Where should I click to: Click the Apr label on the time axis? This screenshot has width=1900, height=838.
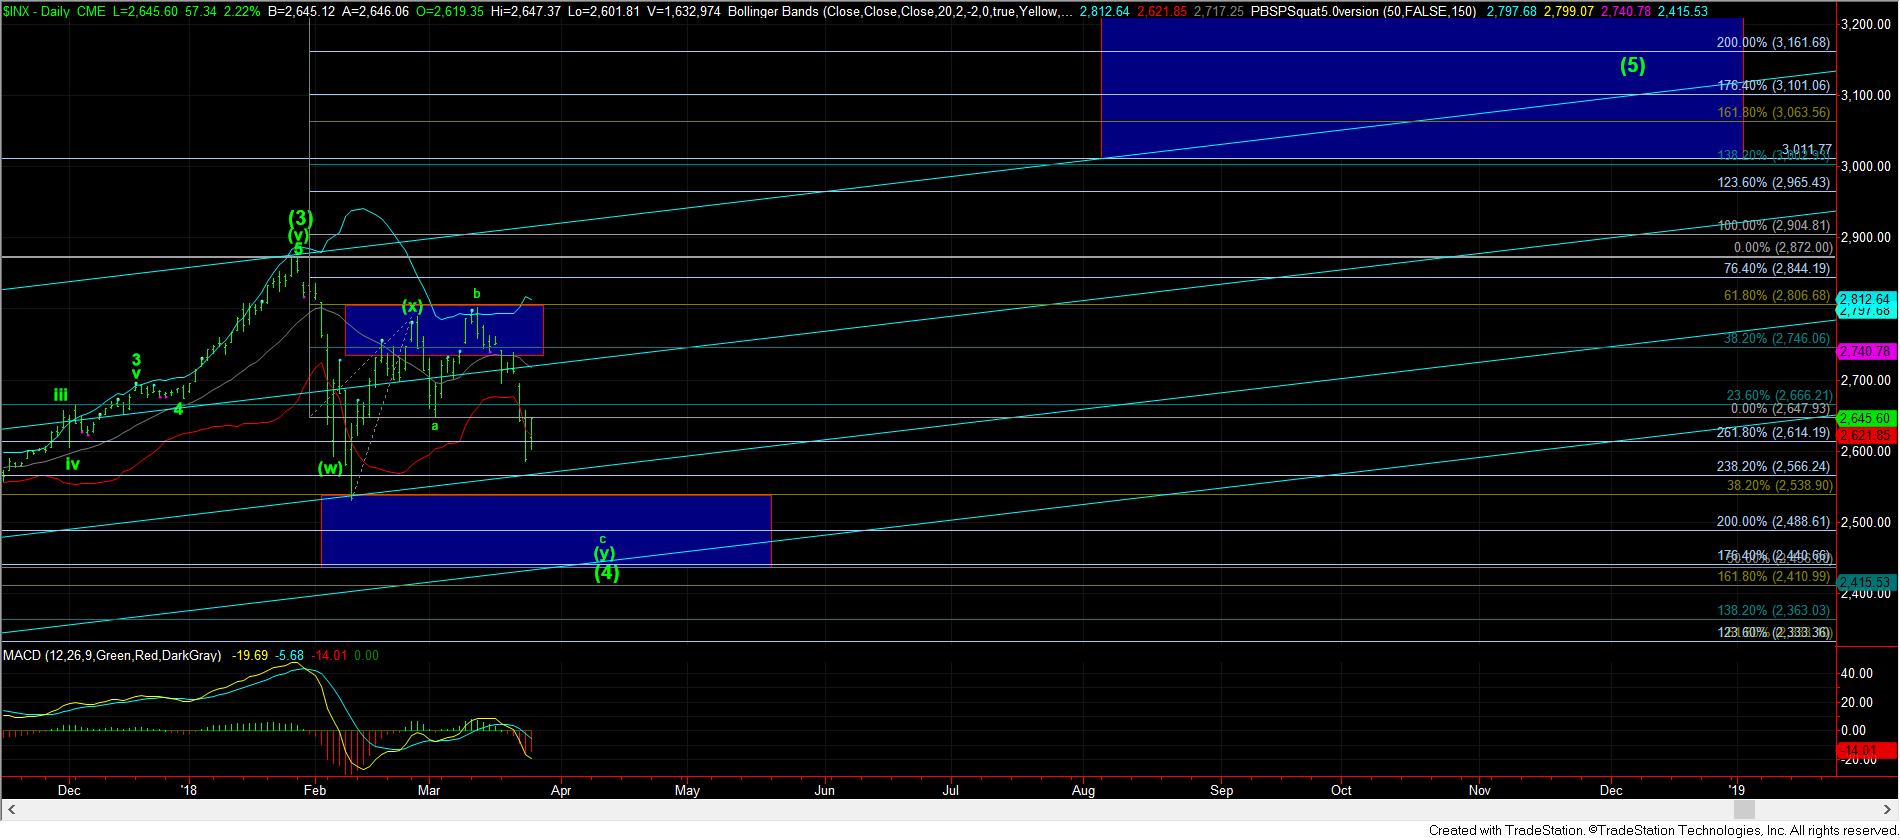[x=561, y=790]
